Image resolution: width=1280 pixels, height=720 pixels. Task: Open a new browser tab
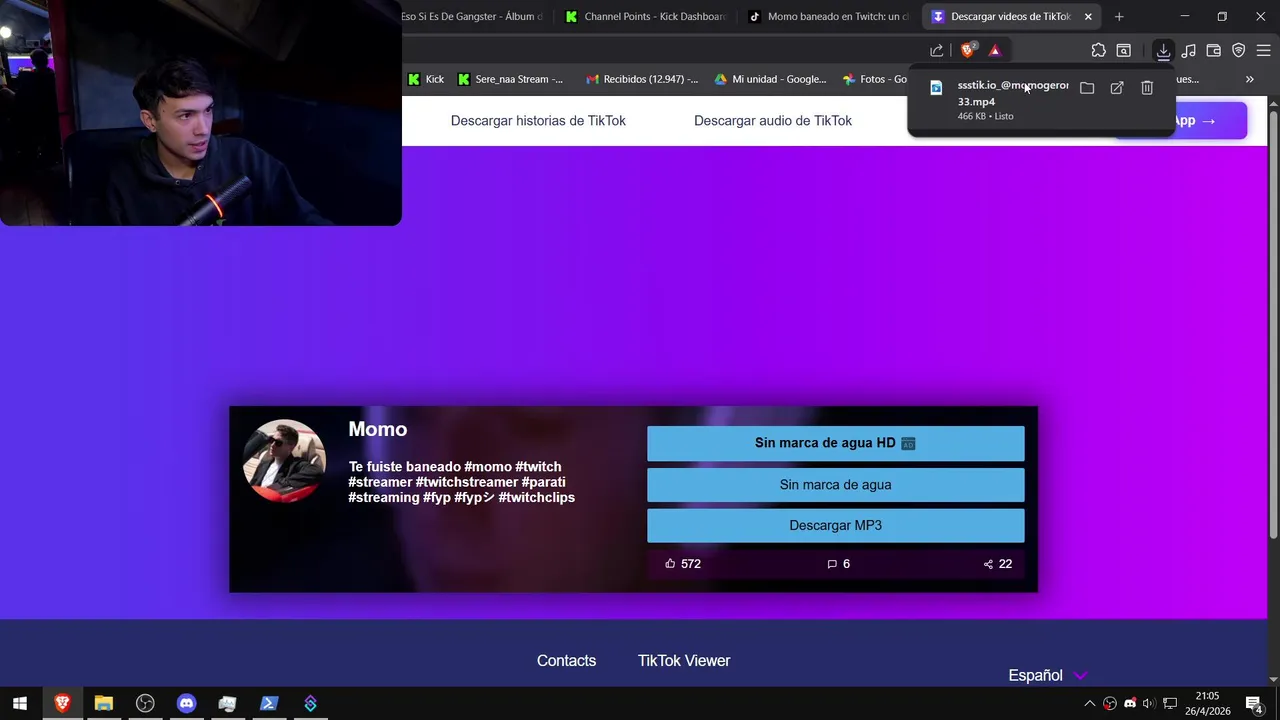click(1119, 16)
